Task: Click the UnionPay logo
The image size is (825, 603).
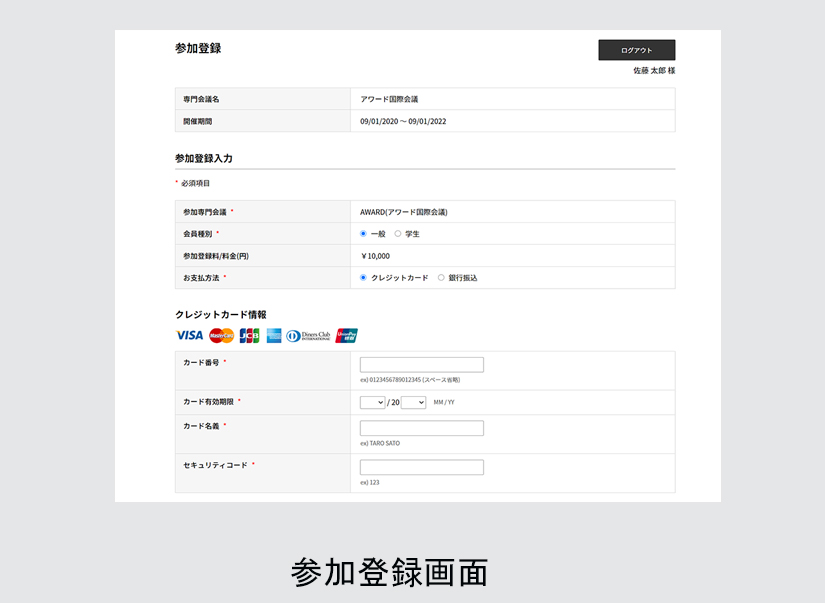Action: coord(347,335)
